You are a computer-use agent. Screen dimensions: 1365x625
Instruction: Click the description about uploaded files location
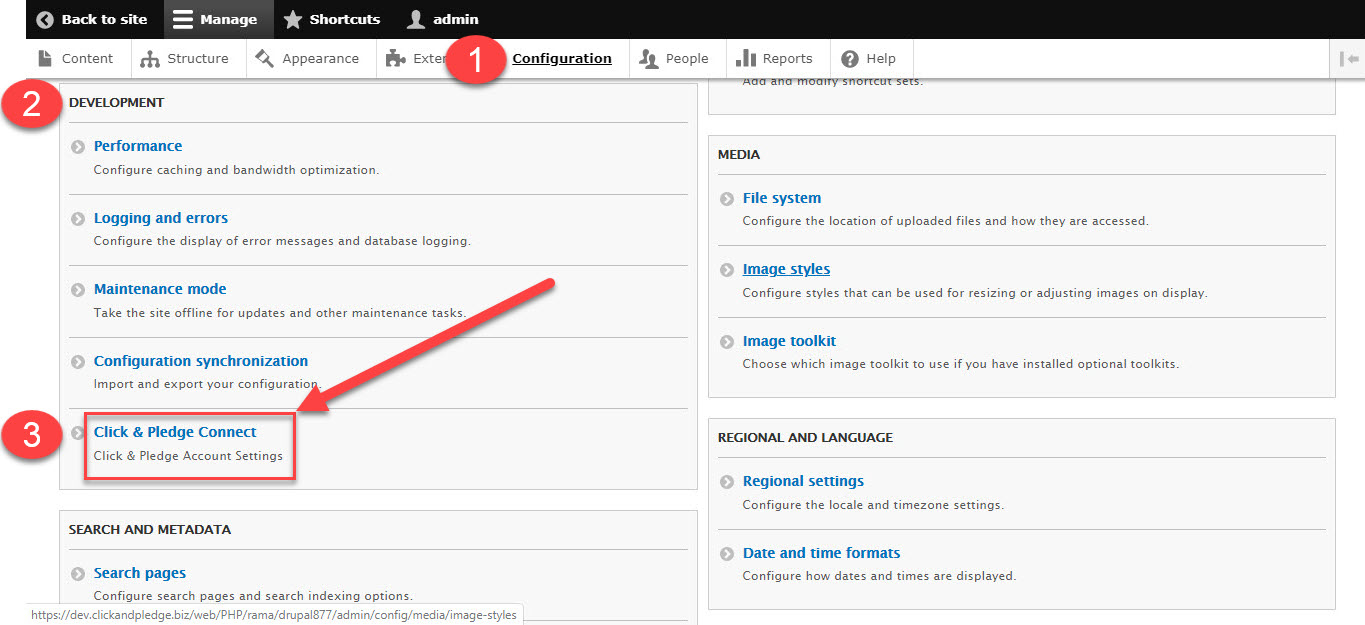[x=946, y=221]
